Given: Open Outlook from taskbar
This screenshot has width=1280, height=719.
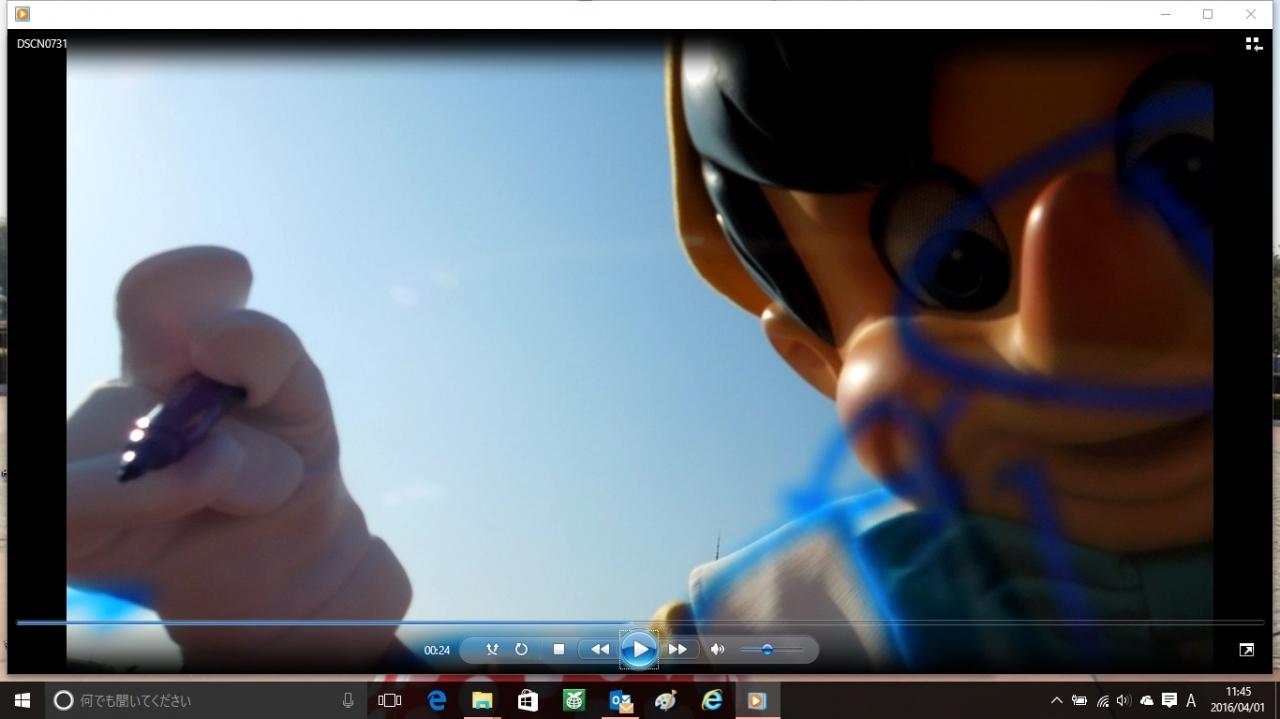Looking at the screenshot, I should tap(620, 700).
